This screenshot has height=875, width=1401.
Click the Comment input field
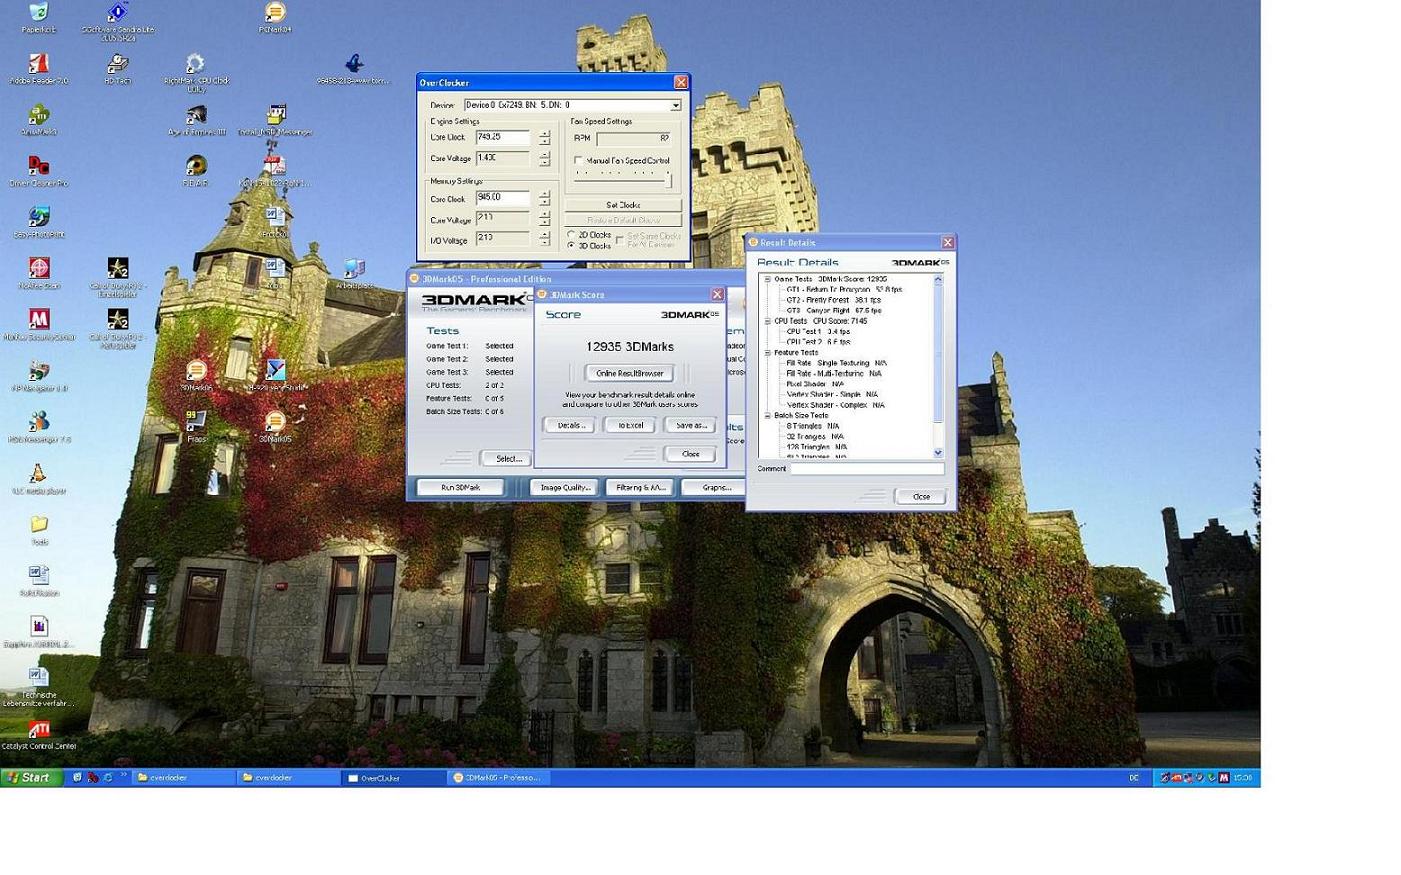pos(867,468)
